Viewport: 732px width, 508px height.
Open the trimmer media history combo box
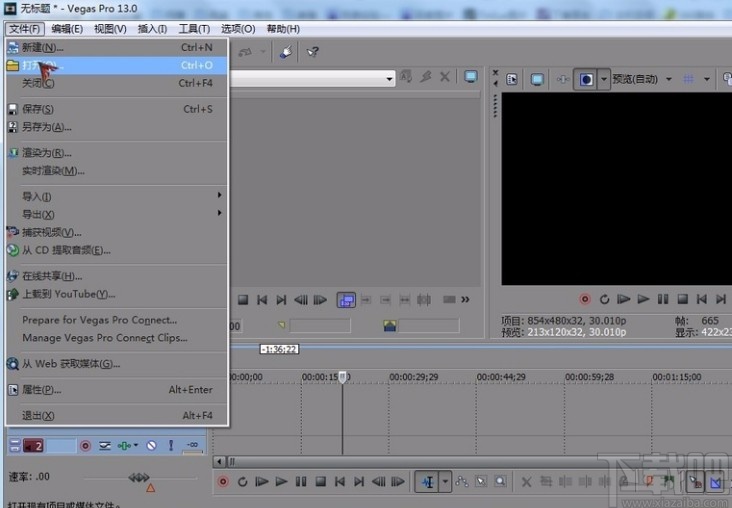point(313,78)
